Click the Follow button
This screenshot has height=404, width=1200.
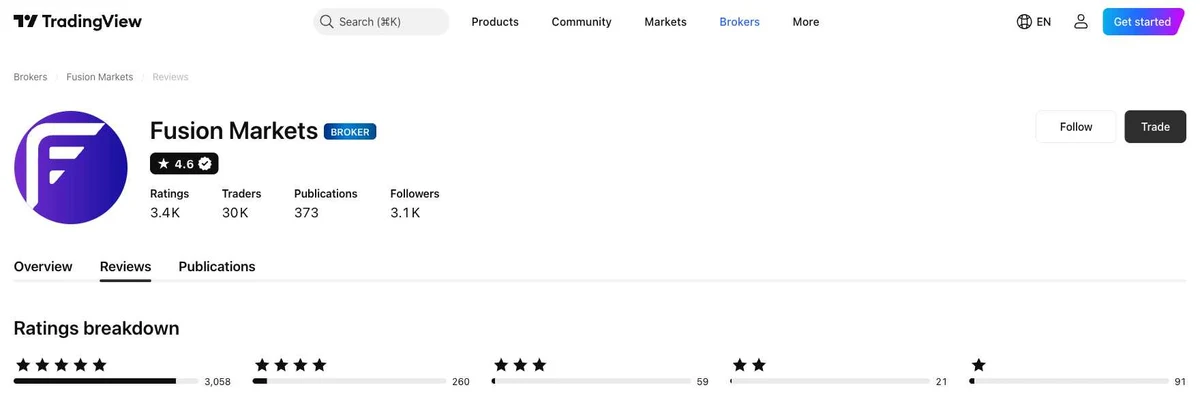pos(1076,127)
